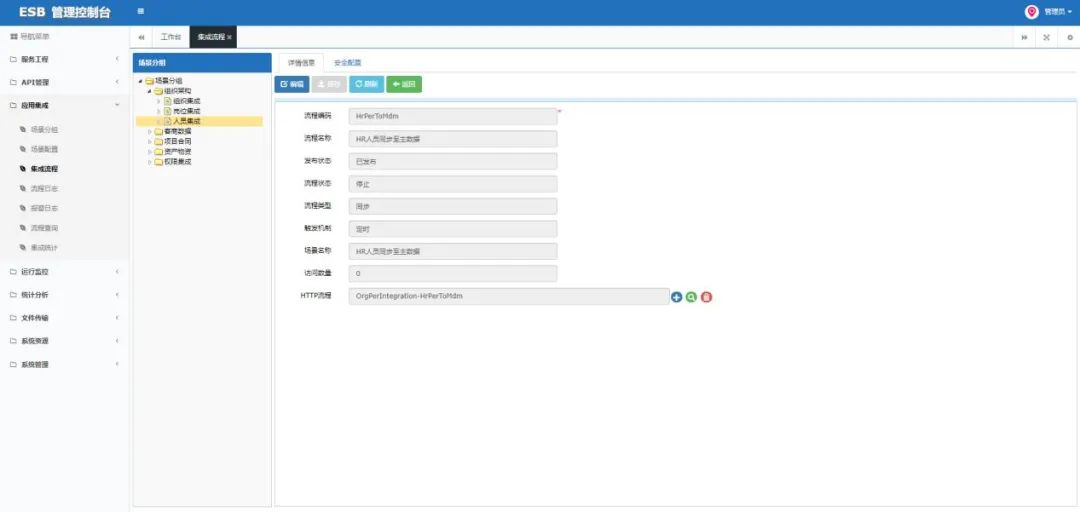Add an HTTP流程 with the blue plus icon
This screenshot has width=1080, height=512.
pos(676,297)
